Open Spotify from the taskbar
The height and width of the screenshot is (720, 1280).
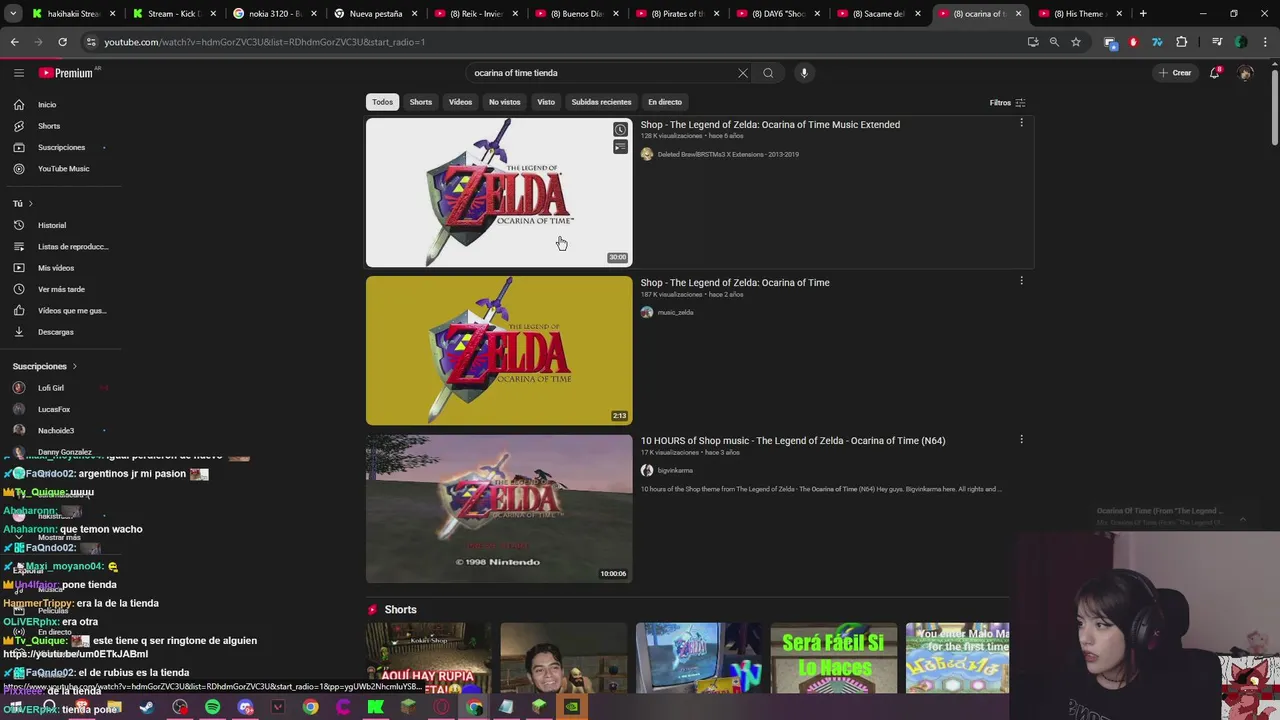tap(212, 708)
